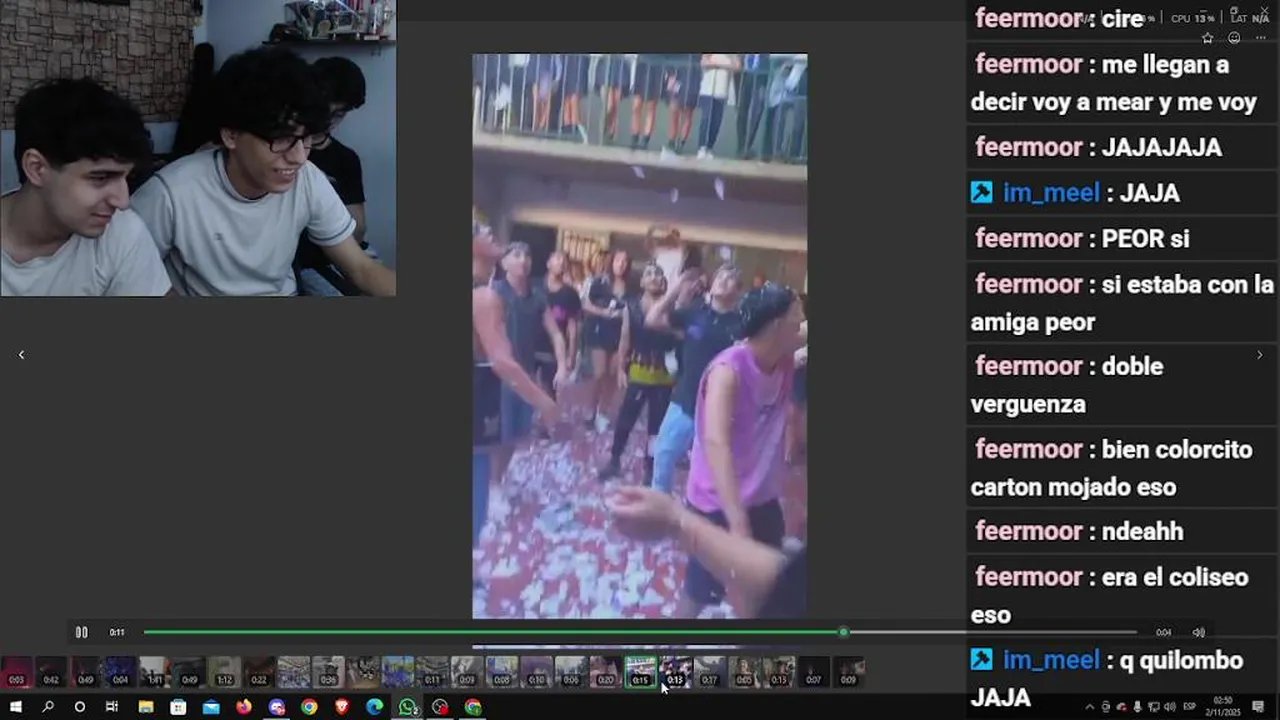
Task: Go to previous media with left arrow
Action: tap(21, 355)
